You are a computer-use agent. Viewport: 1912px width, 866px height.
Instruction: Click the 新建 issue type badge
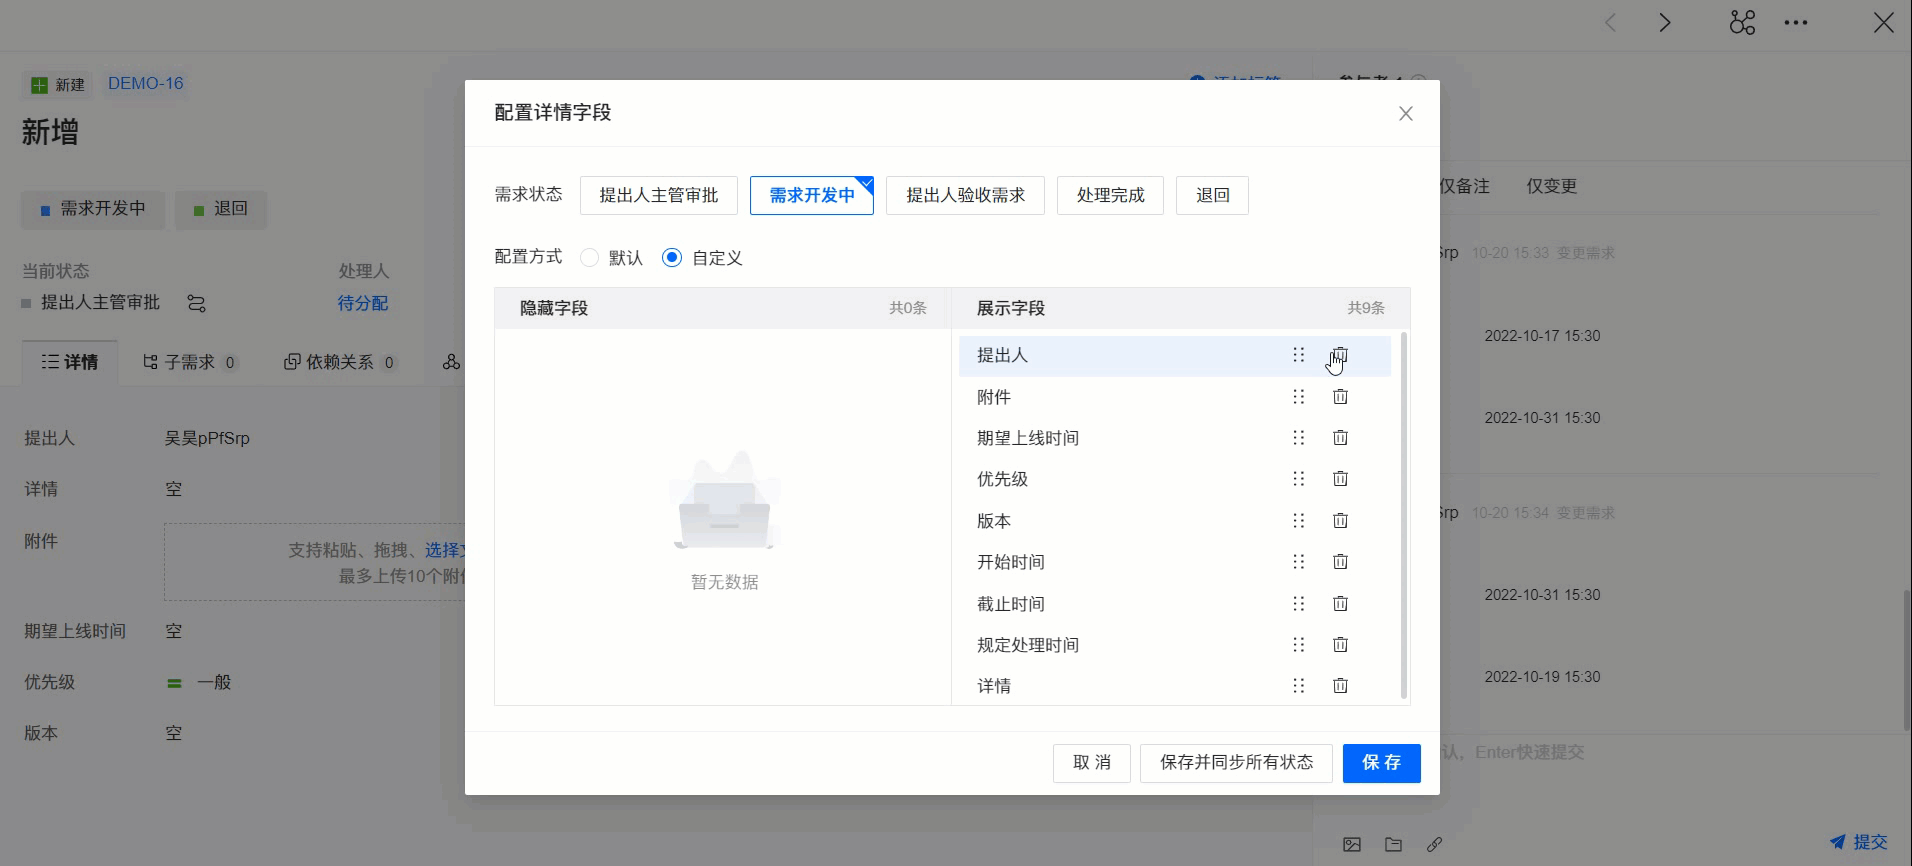[58, 85]
